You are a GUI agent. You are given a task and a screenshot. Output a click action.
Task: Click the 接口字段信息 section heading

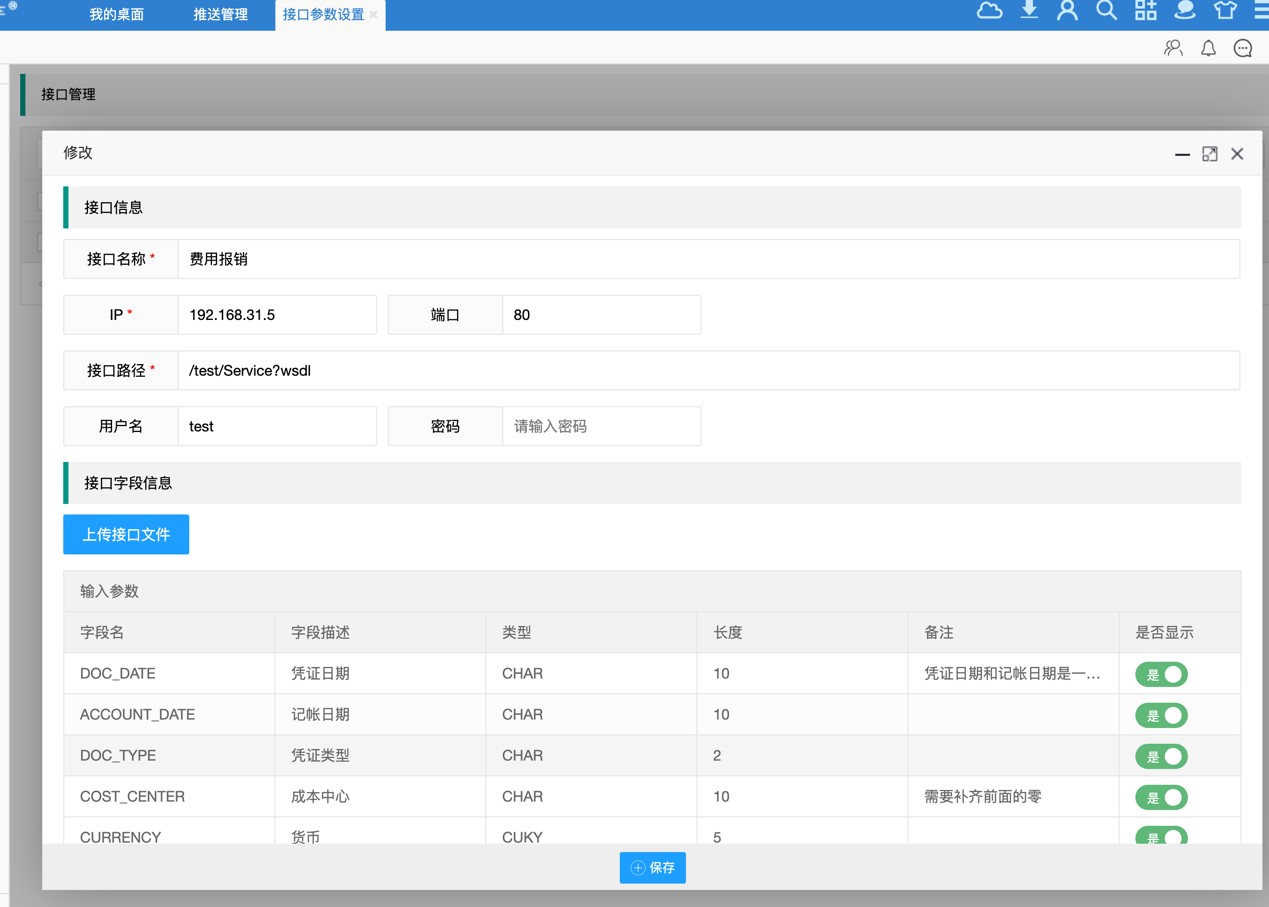coord(128,483)
